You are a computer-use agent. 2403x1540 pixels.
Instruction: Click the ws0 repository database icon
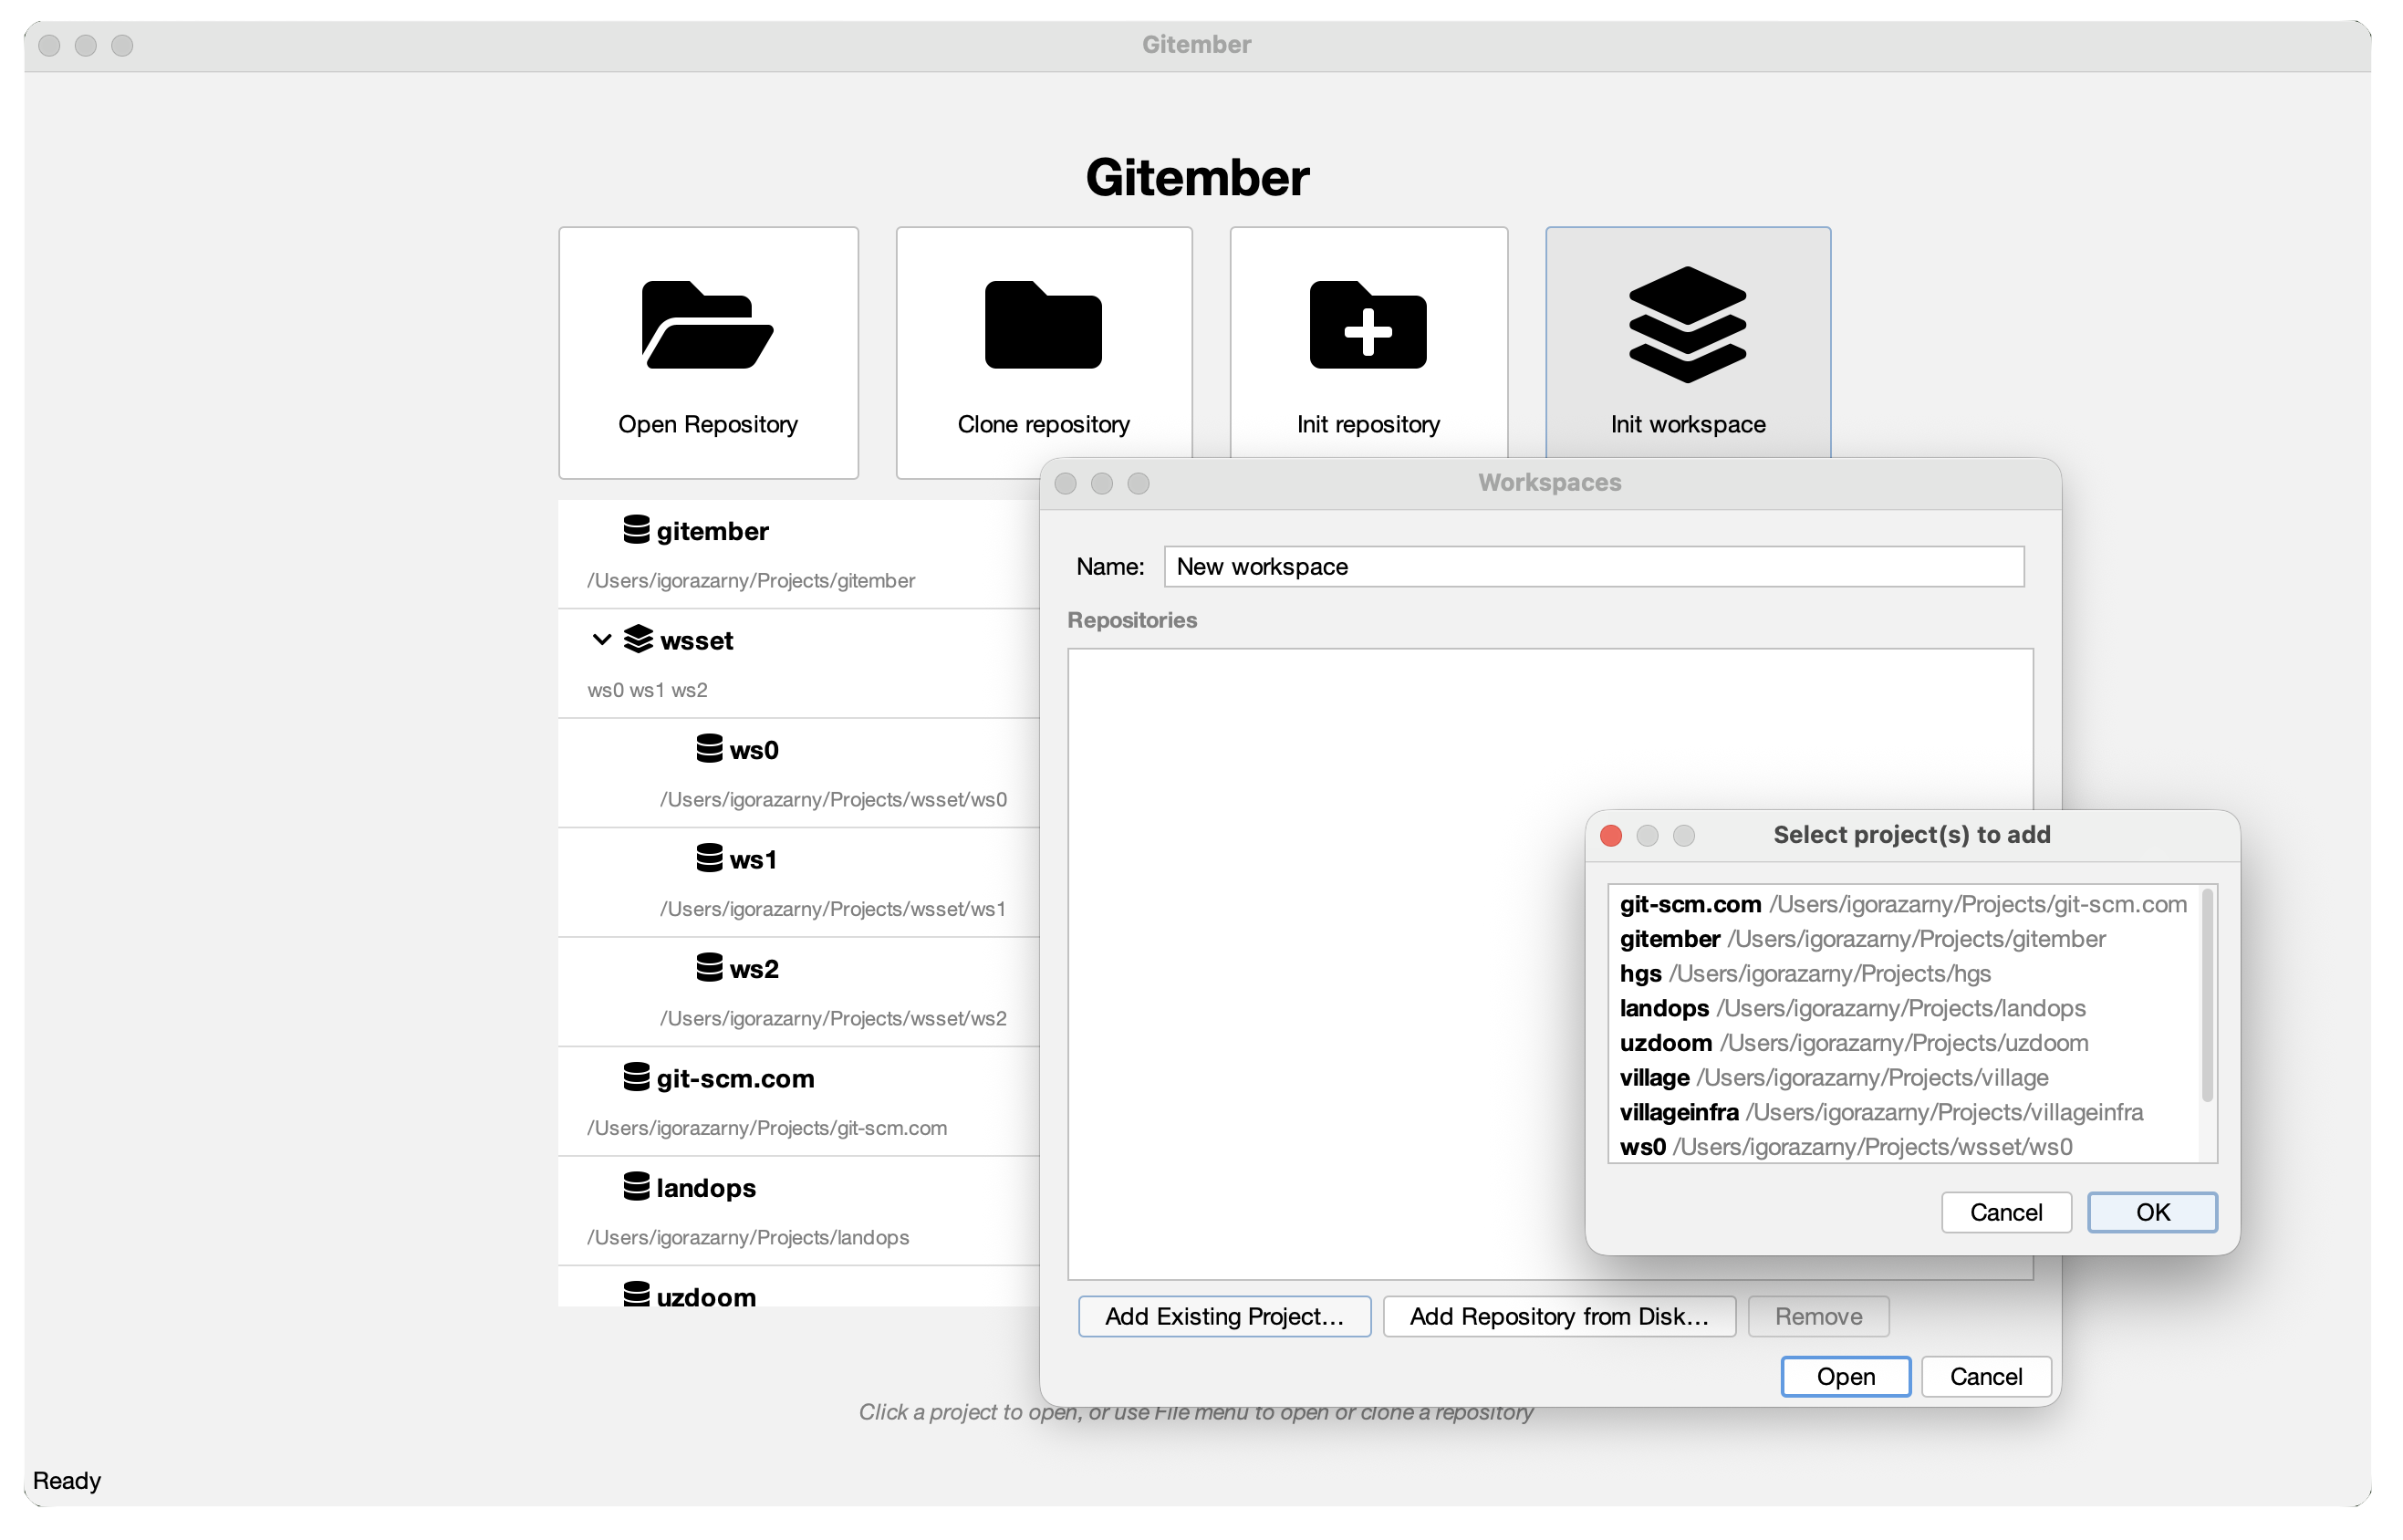[x=711, y=750]
